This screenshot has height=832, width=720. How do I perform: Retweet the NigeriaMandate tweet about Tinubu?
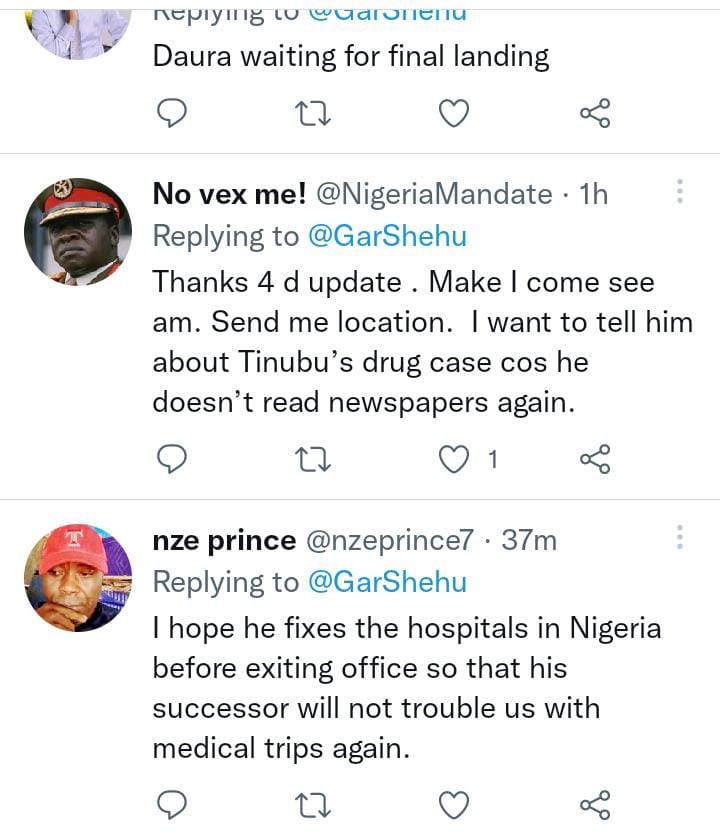(x=313, y=459)
